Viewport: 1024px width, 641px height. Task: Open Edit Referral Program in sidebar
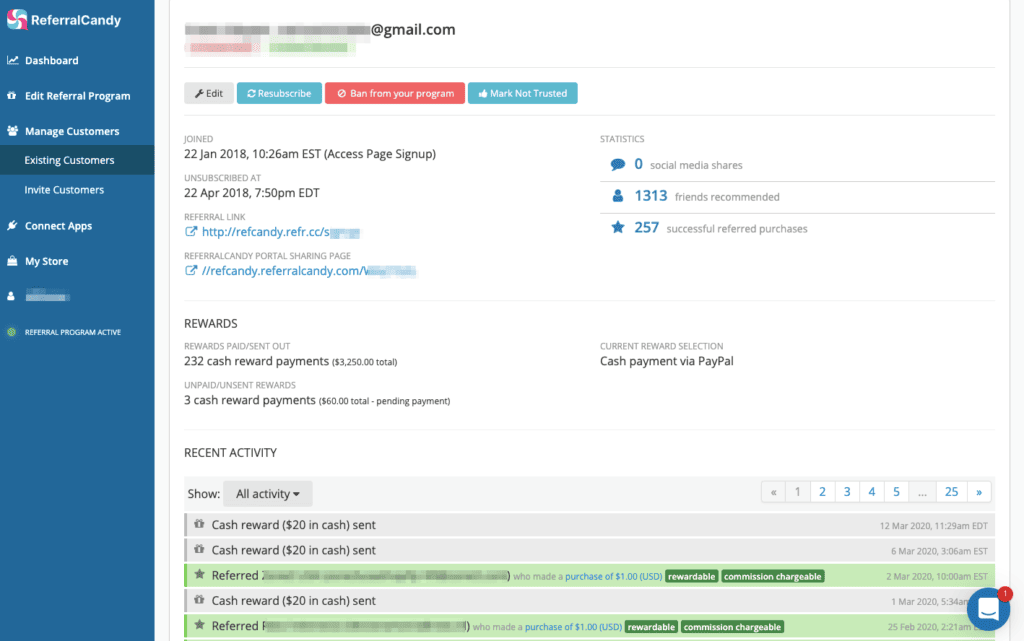[x=77, y=95]
